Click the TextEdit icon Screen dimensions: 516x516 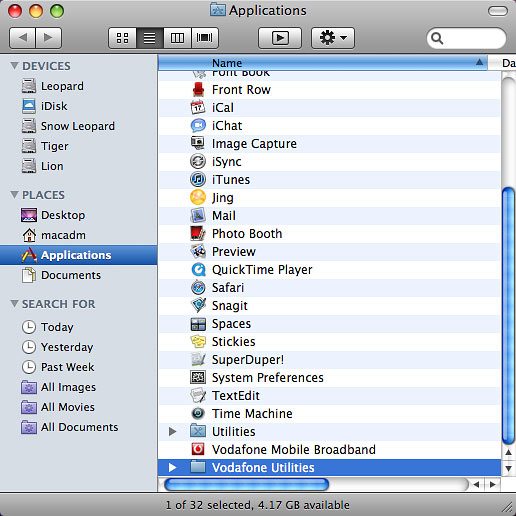(198, 396)
